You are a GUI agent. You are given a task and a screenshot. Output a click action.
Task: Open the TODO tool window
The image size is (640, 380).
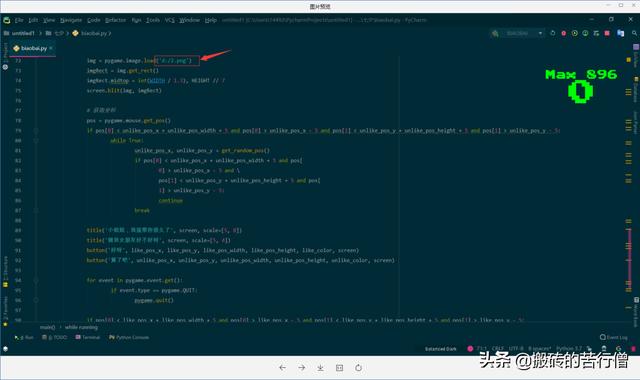pos(55,338)
